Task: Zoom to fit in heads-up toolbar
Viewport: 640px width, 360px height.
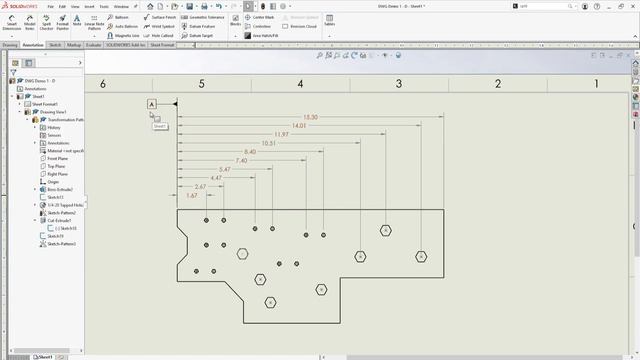Action: click(x=319, y=55)
